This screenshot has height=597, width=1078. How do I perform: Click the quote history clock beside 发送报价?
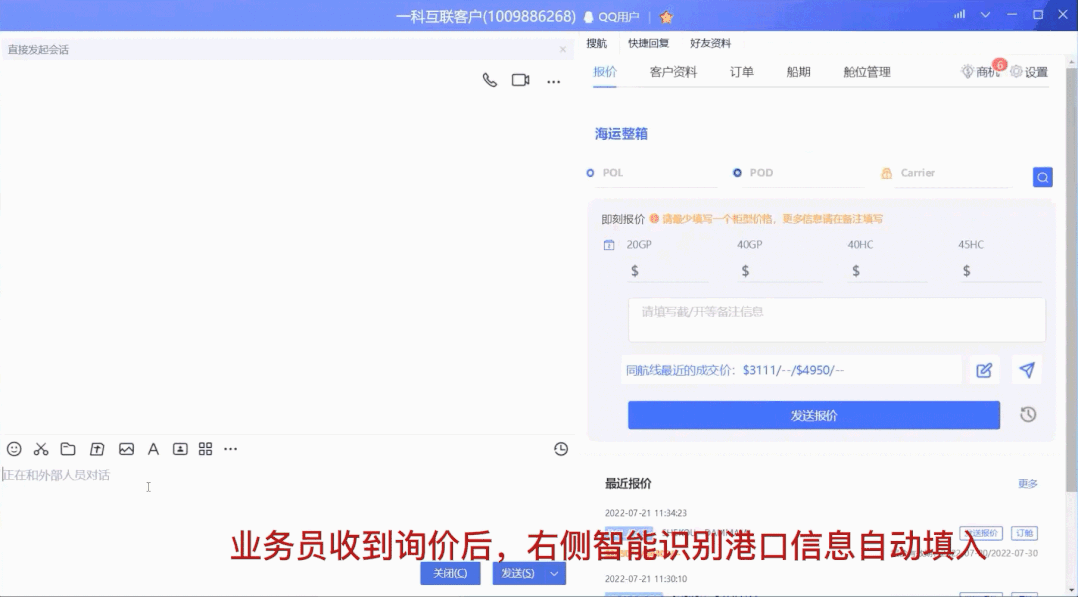tap(1026, 414)
